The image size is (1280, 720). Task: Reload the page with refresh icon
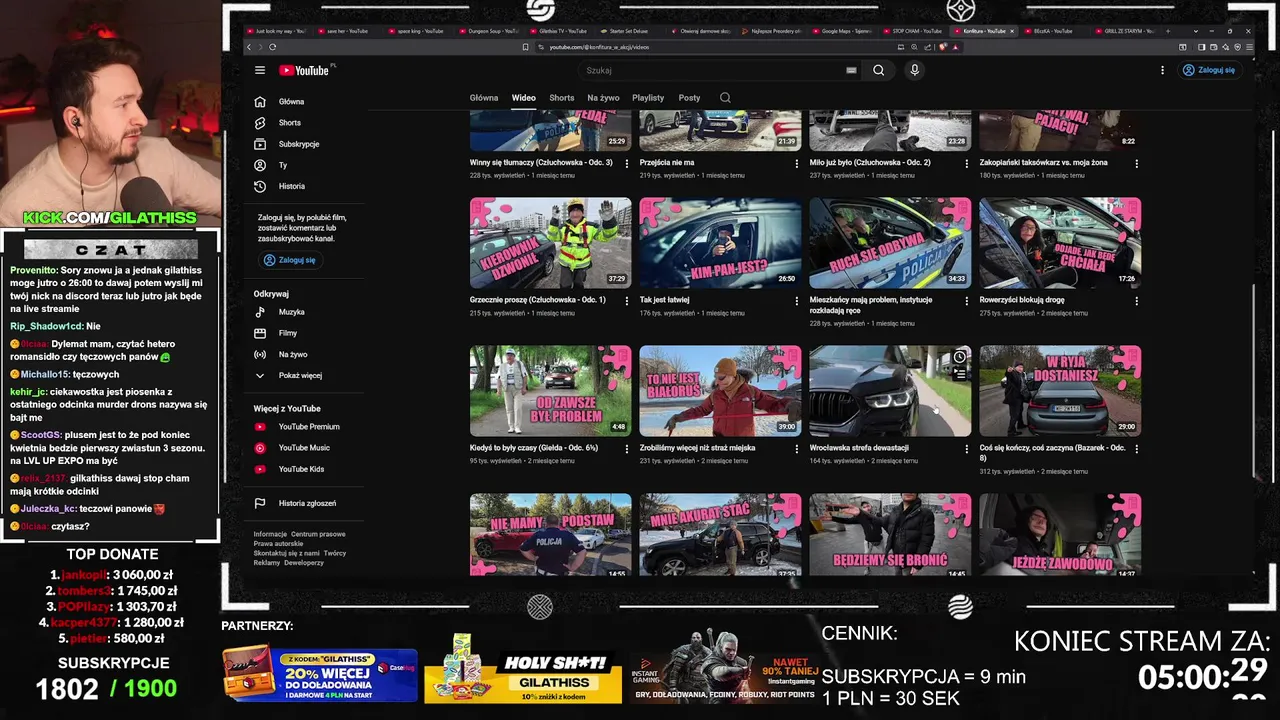tap(272, 47)
